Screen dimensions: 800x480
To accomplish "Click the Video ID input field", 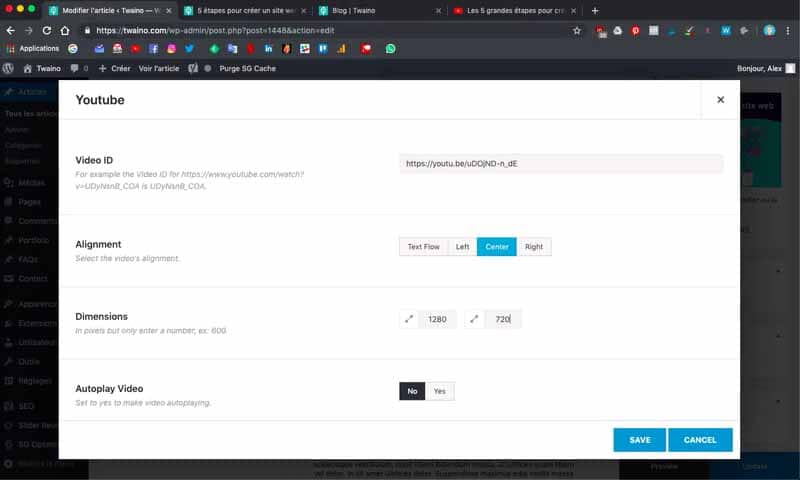I will (561, 164).
